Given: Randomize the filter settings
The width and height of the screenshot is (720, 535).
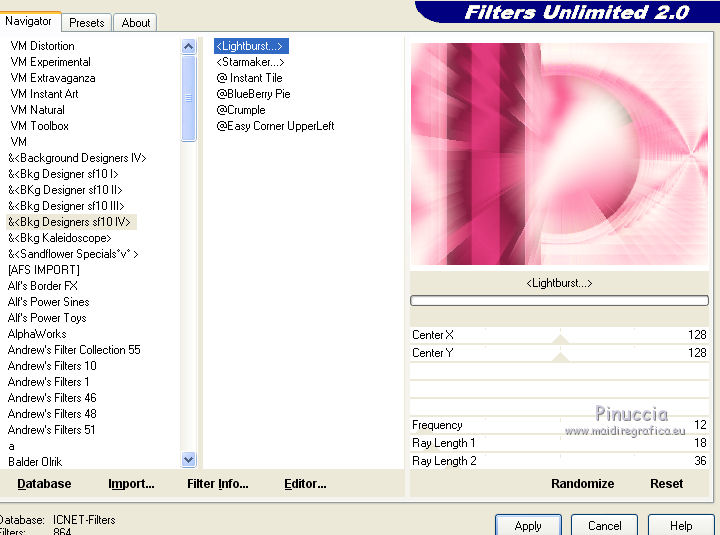Looking at the screenshot, I should pyautogui.click(x=583, y=484).
